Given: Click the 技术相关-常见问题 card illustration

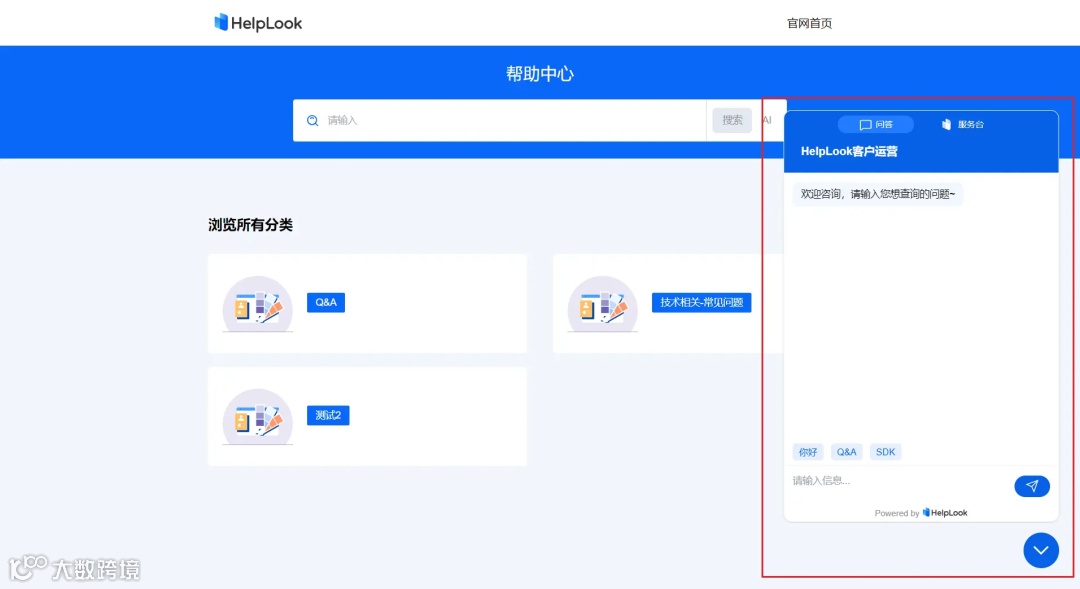Looking at the screenshot, I should coord(602,303).
